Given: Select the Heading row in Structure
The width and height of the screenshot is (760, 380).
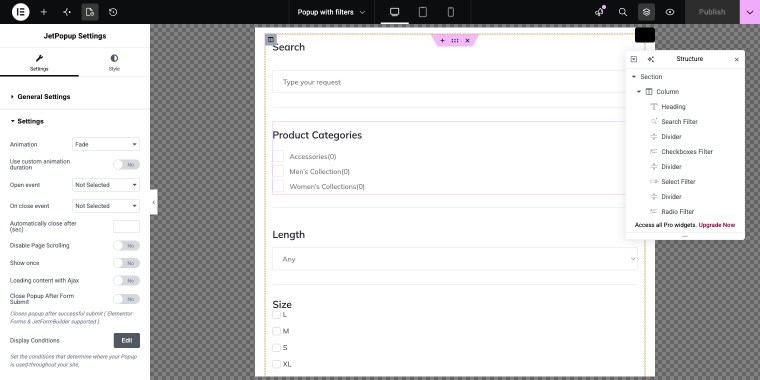Looking at the screenshot, I should pyautogui.click(x=685, y=107).
